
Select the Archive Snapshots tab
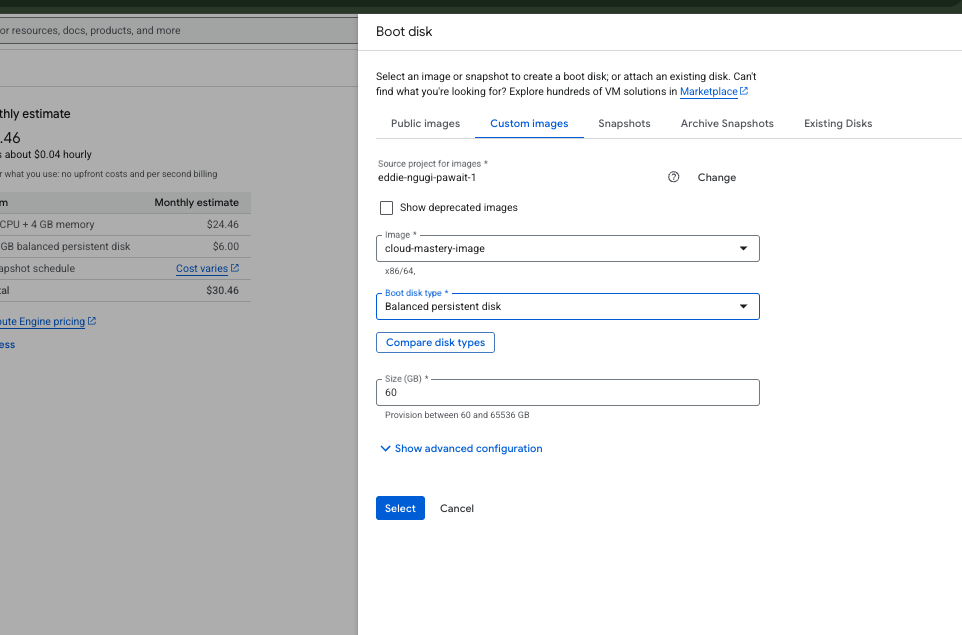(x=726, y=123)
